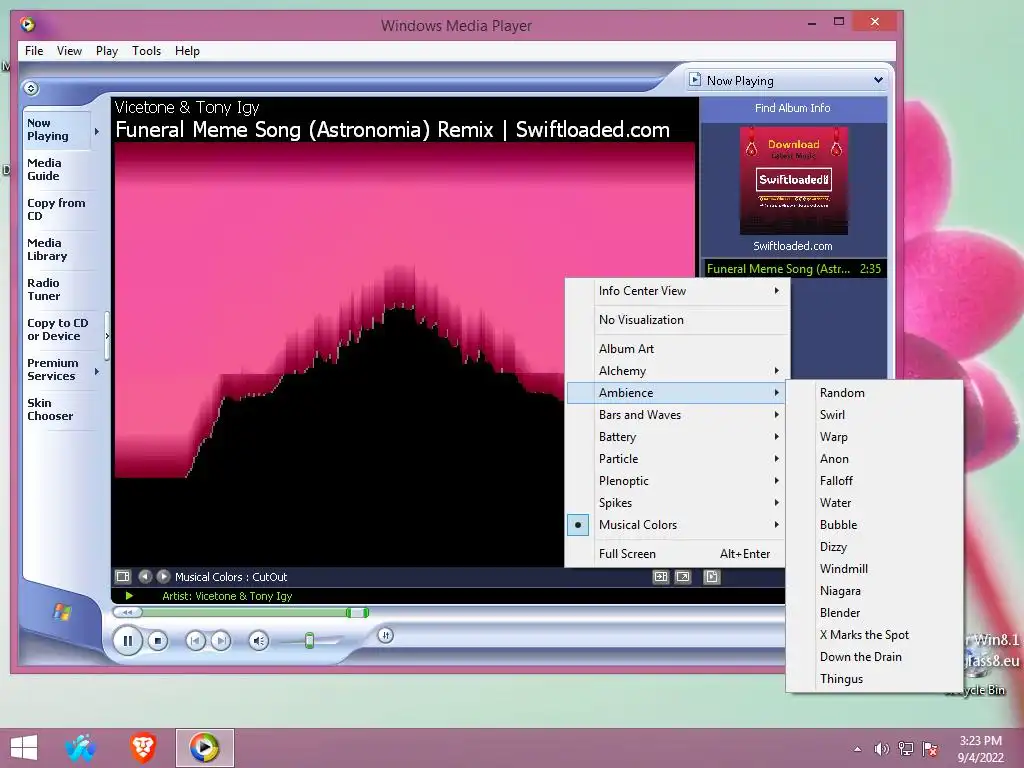The image size is (1024, 768).
Task: Collapse the sidebar with the edge arrow by Copy to CD
Action: 107,336
